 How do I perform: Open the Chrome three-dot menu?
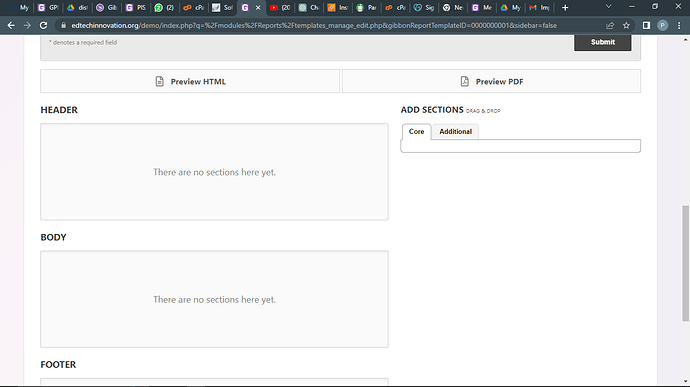pos(679,26)
